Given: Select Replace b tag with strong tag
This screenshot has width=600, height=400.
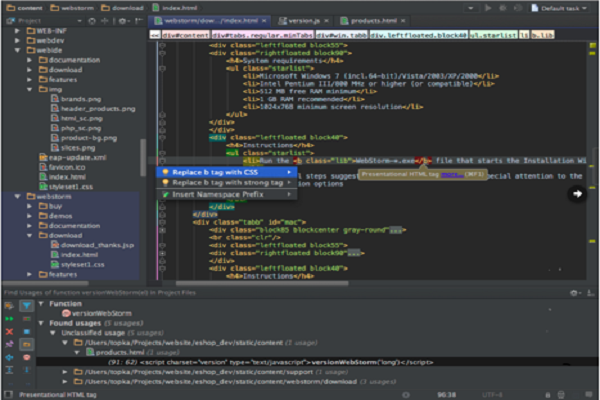Looking at the screenshot, I should pos(225,183).
